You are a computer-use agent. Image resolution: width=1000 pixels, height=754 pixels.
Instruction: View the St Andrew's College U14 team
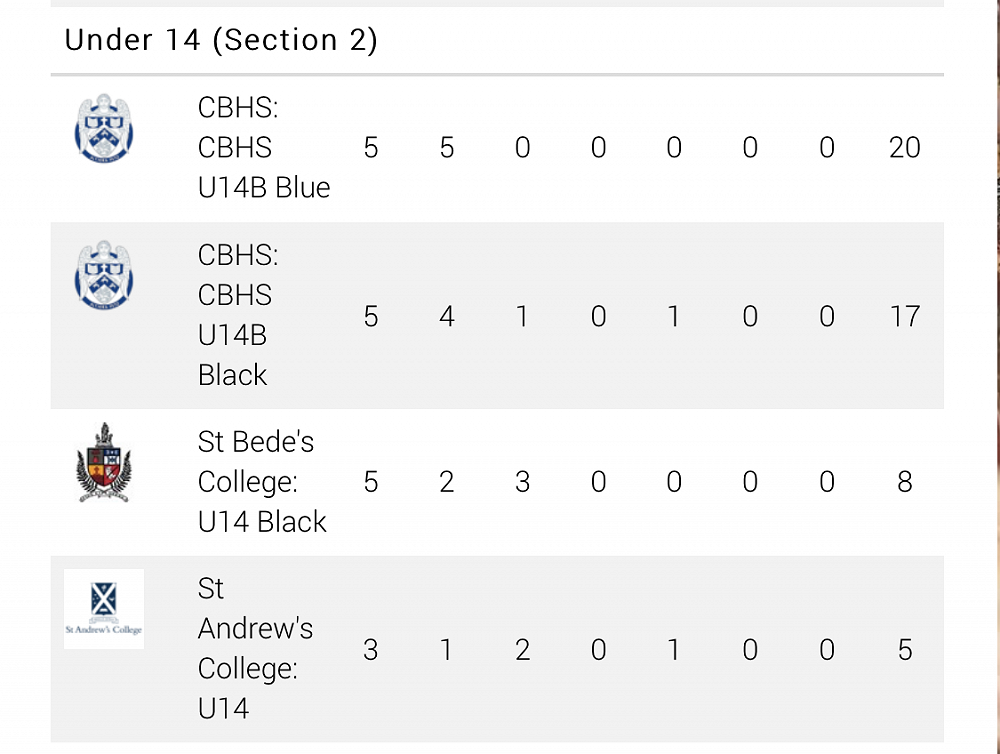pos(255,649)
